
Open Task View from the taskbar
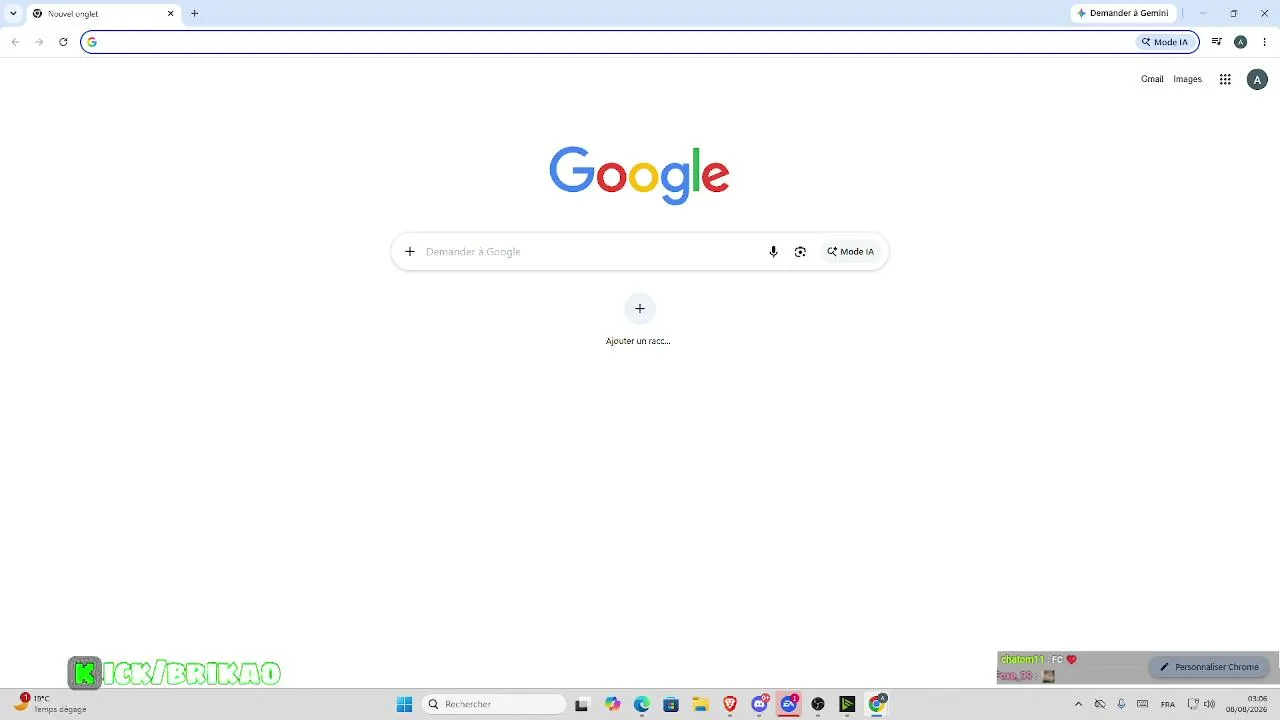coord(581,705)
